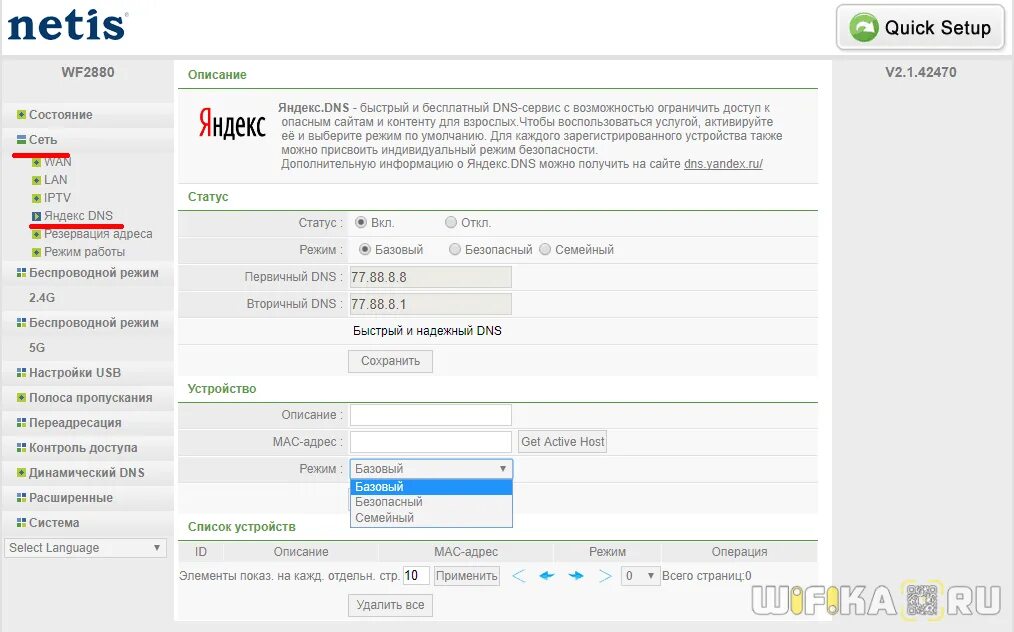Viewport: 1014px width, 632px height.
Task: Click the Операция column header
Action: (x=739, y=552)
